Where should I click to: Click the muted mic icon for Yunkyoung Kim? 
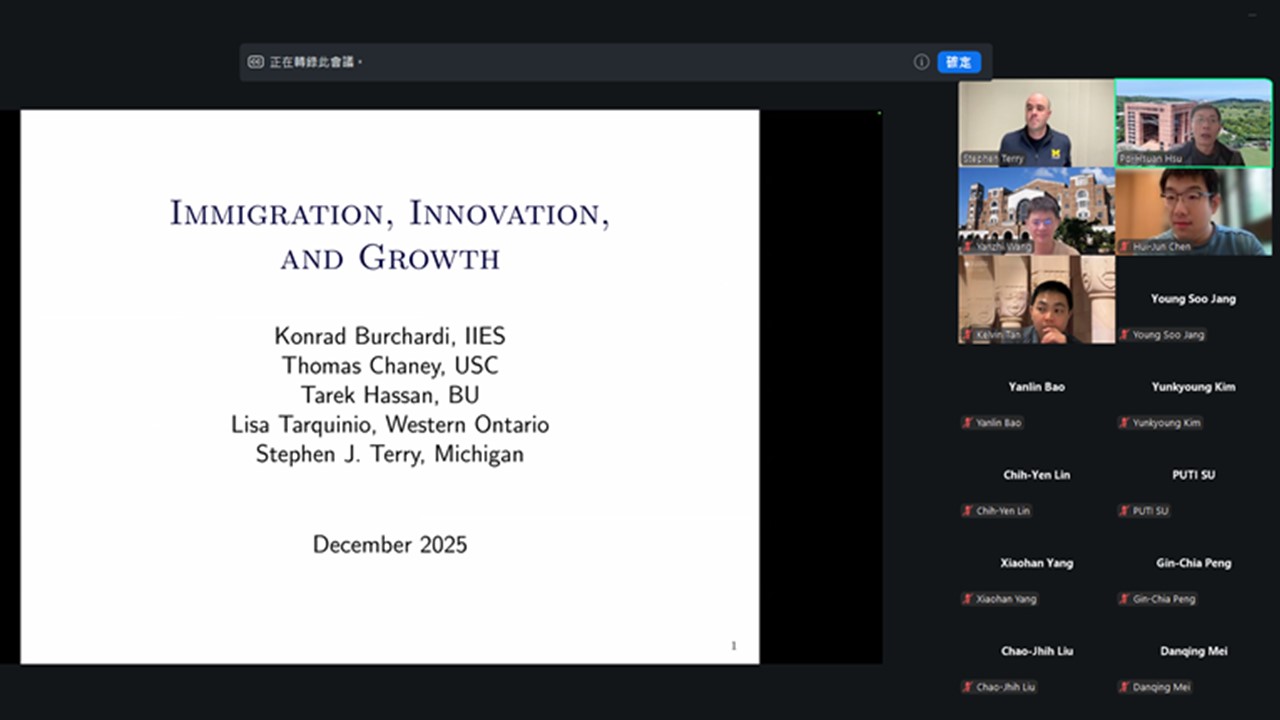click(x=1125, y=423)
